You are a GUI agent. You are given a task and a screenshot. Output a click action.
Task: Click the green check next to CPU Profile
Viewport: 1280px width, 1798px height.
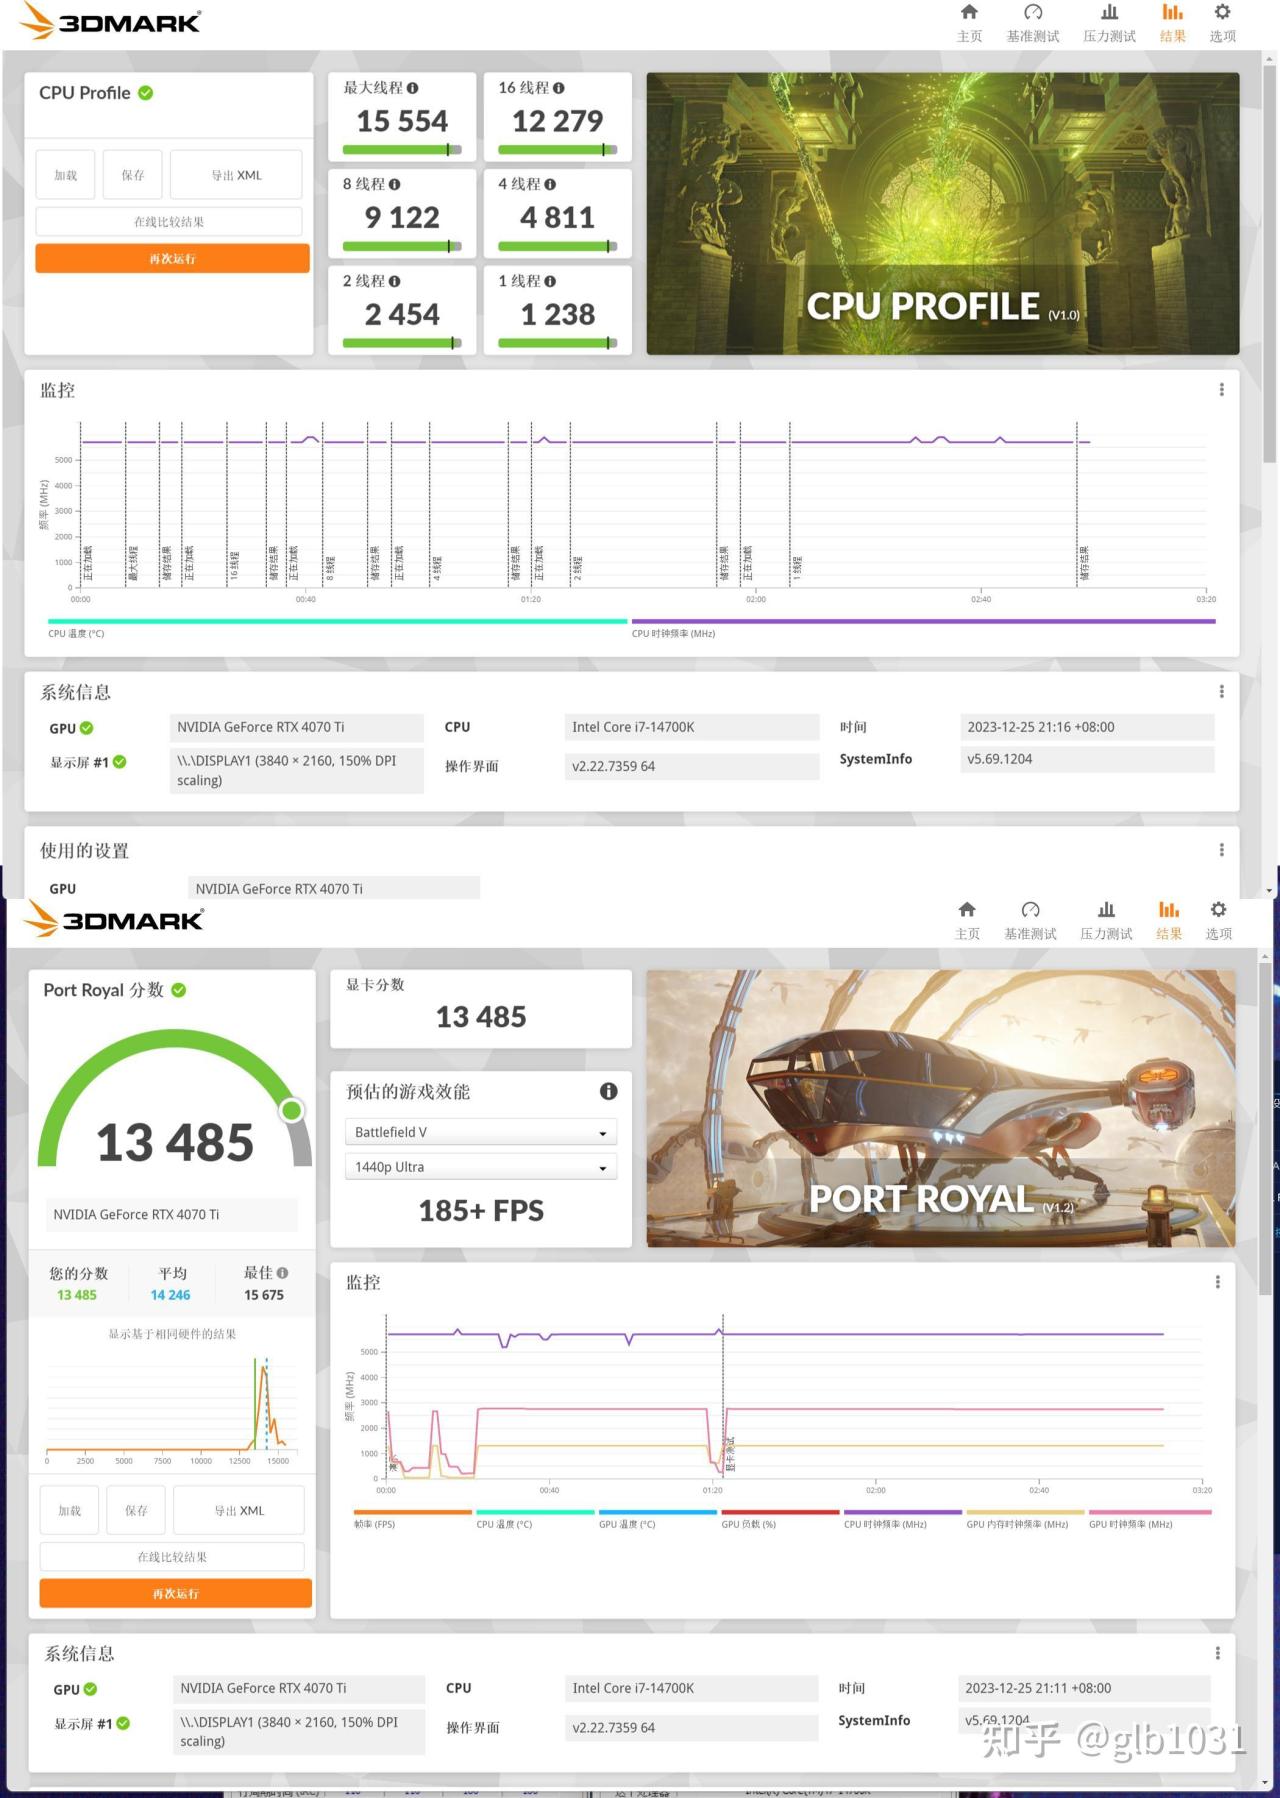[x=146, y=93]
